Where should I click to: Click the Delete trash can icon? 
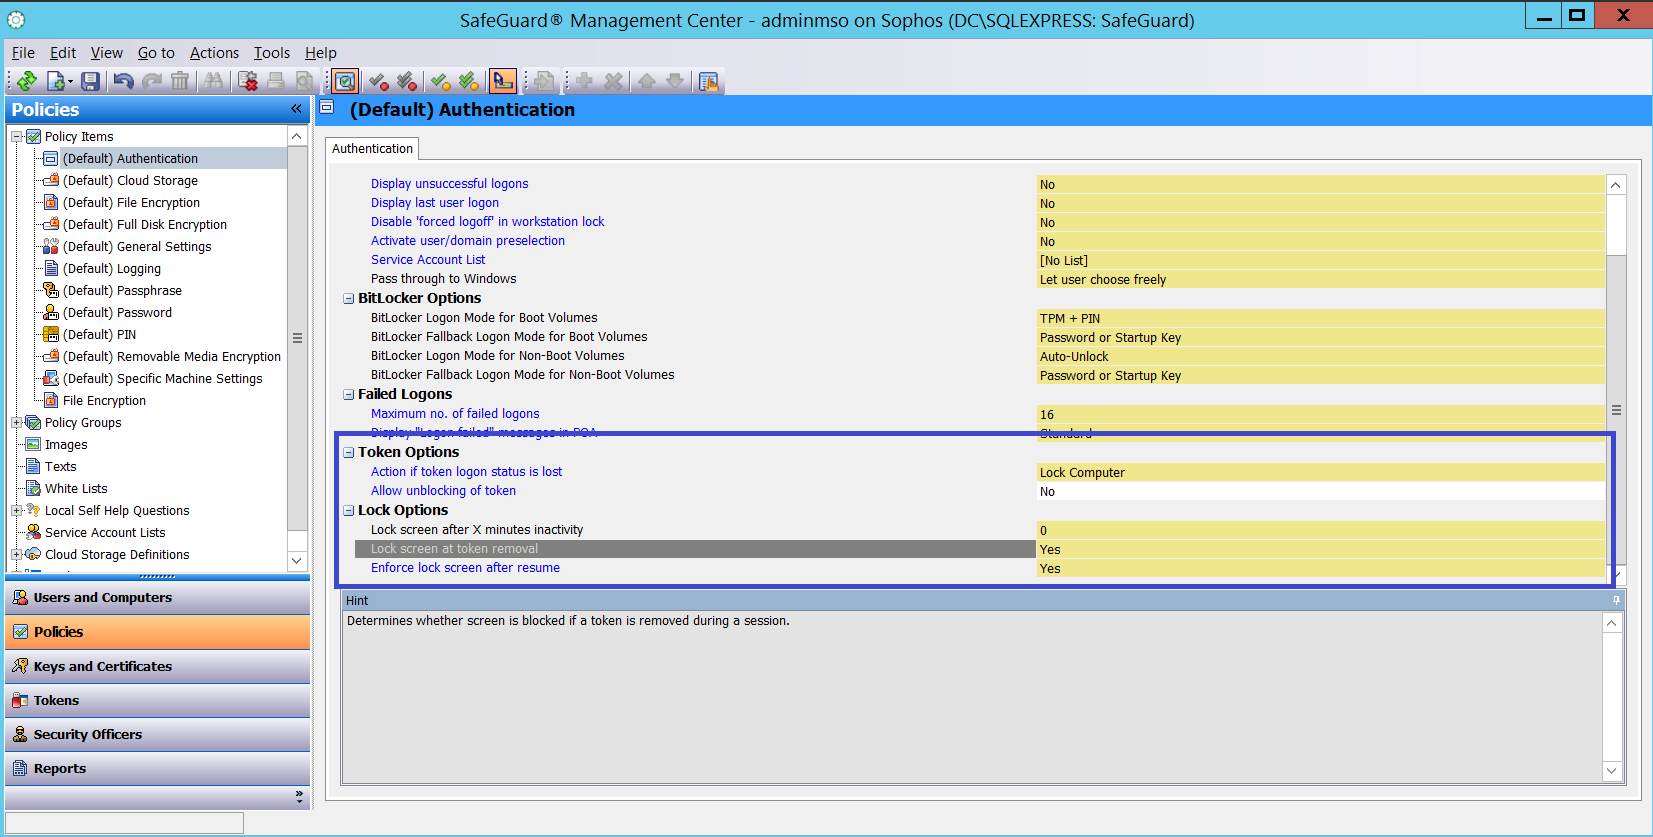click(x=180, y=81)
